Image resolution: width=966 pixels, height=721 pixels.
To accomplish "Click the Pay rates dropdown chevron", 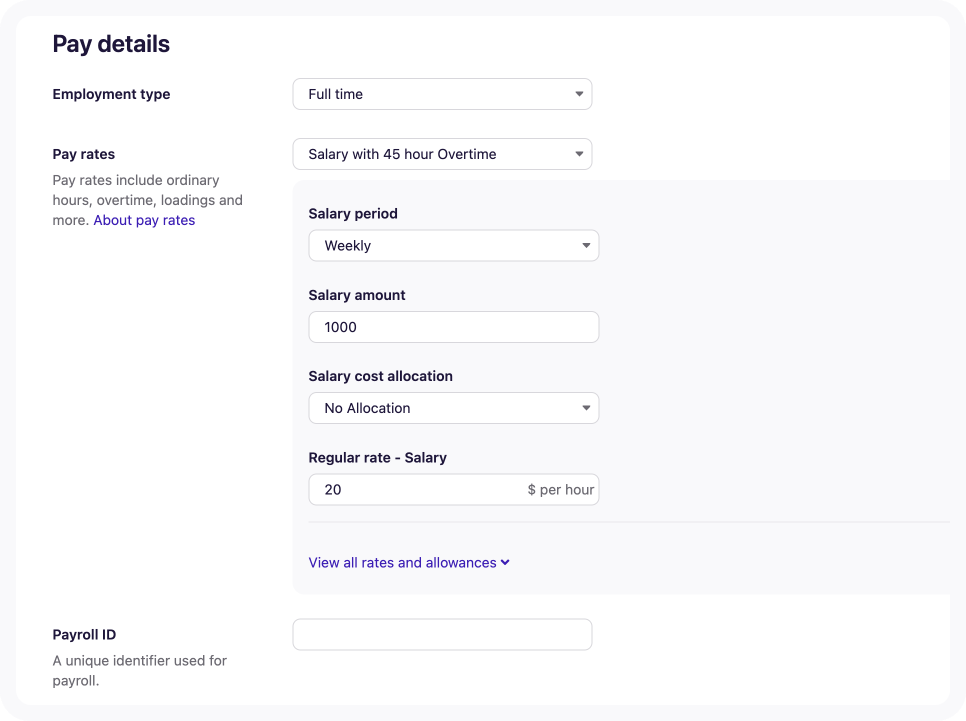I will (580, 154).
